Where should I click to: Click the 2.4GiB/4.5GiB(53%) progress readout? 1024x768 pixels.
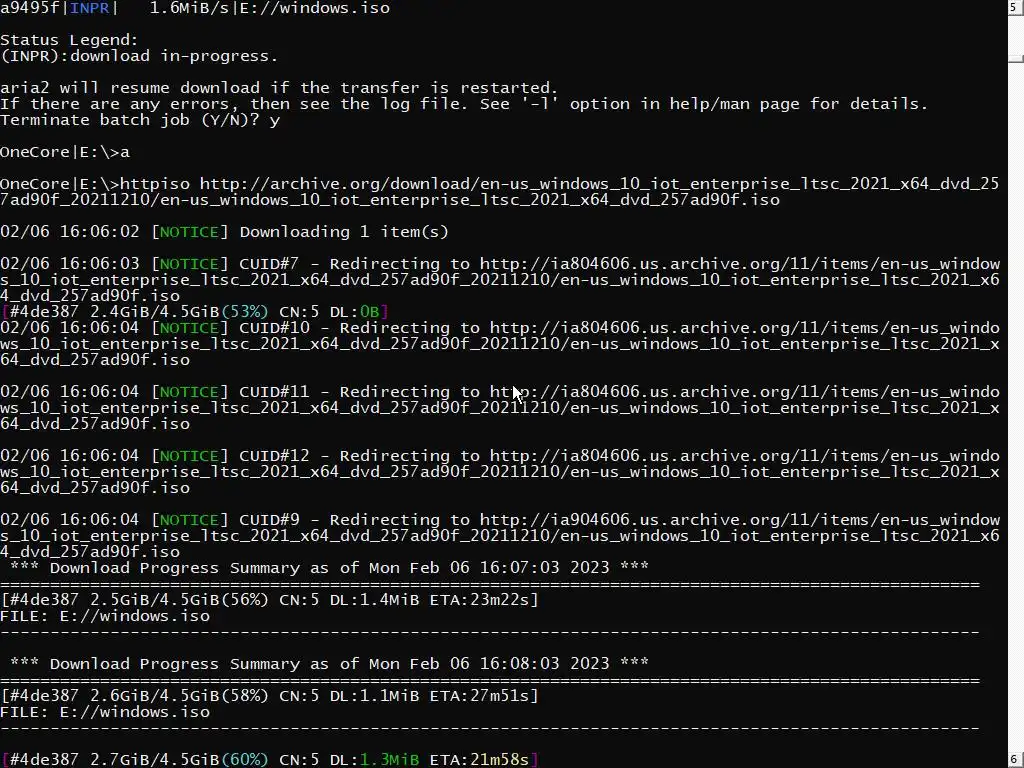pos(179,312)
